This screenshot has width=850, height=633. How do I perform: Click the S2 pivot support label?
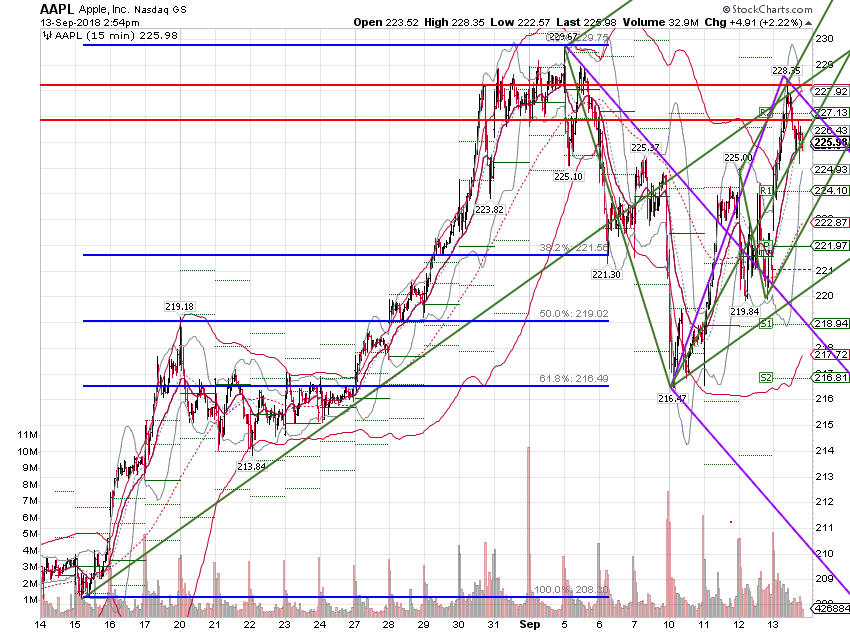pos(765,377)
